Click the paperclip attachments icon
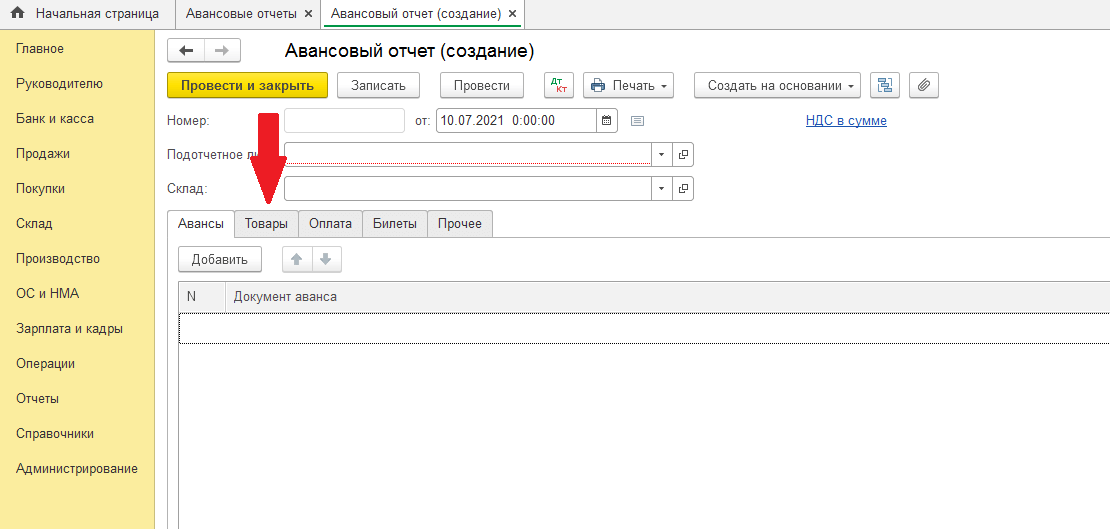The width and height of the screenshot is (1110, 529). [924, 86]
